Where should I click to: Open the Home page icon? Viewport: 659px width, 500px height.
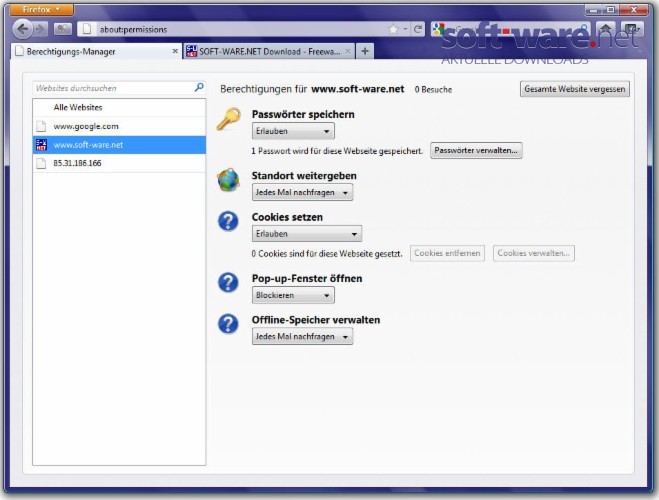click(606, 29)
